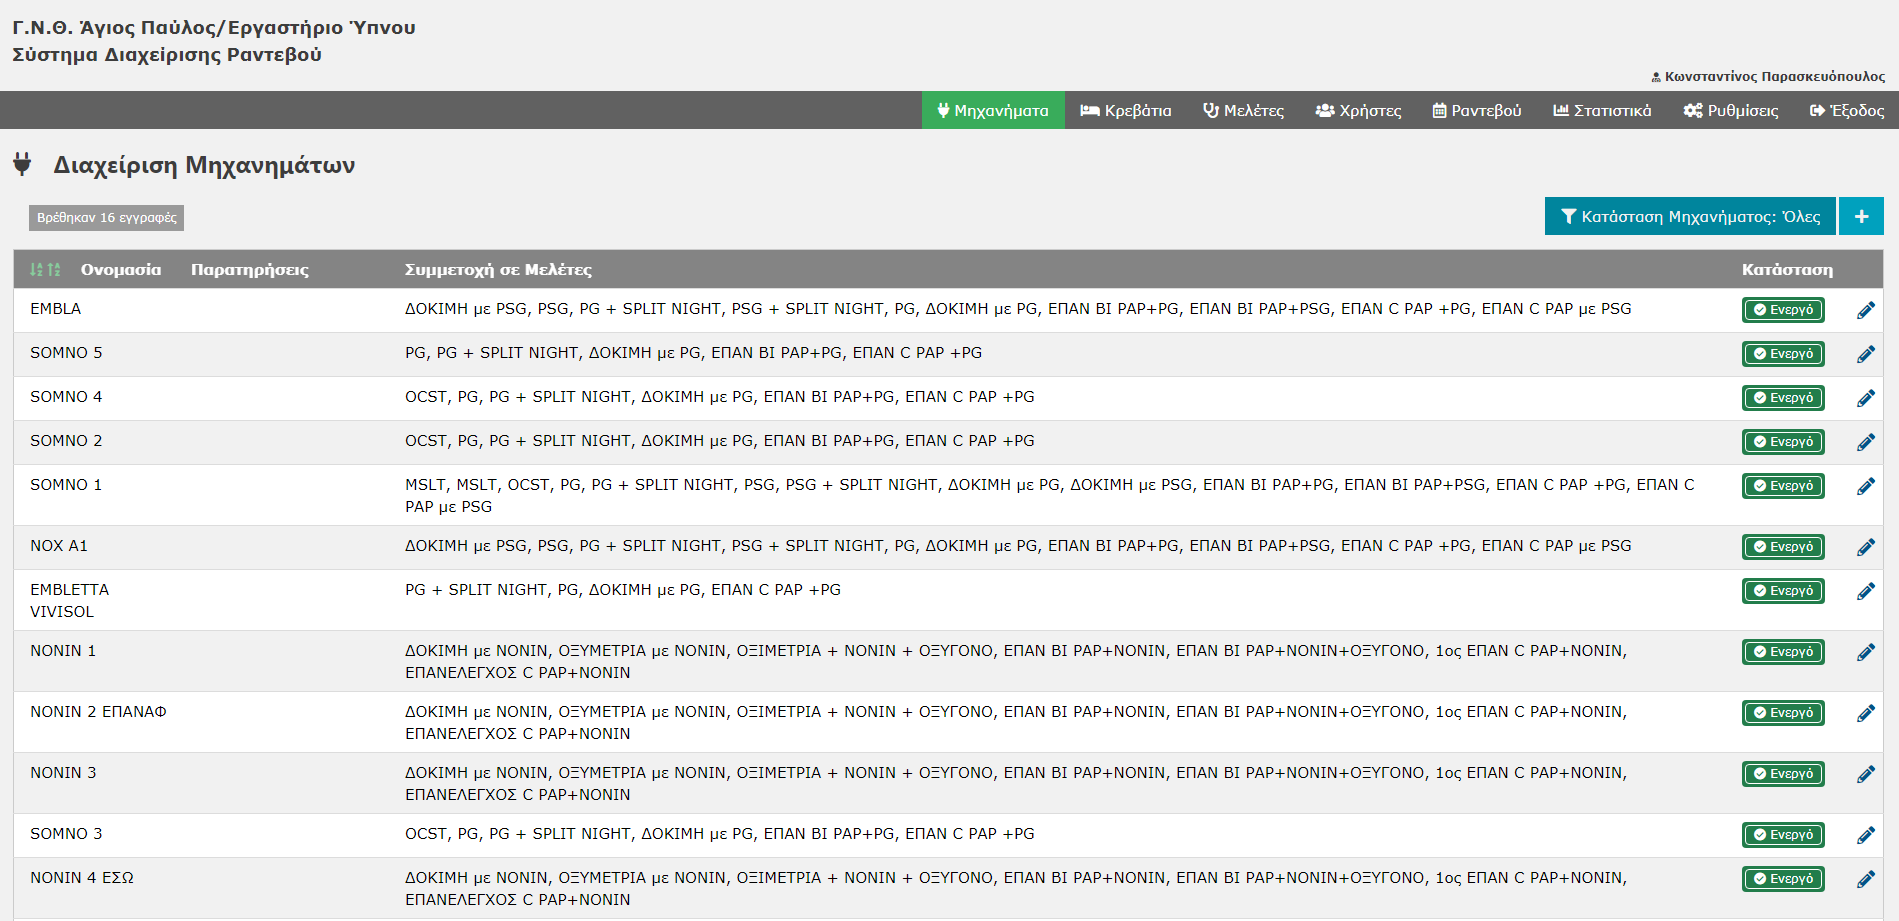The width and height of the screenshot is (1899, 921).
Task: Toggle Ενεργό status for NONIN 3
Action: [1783, 774]
